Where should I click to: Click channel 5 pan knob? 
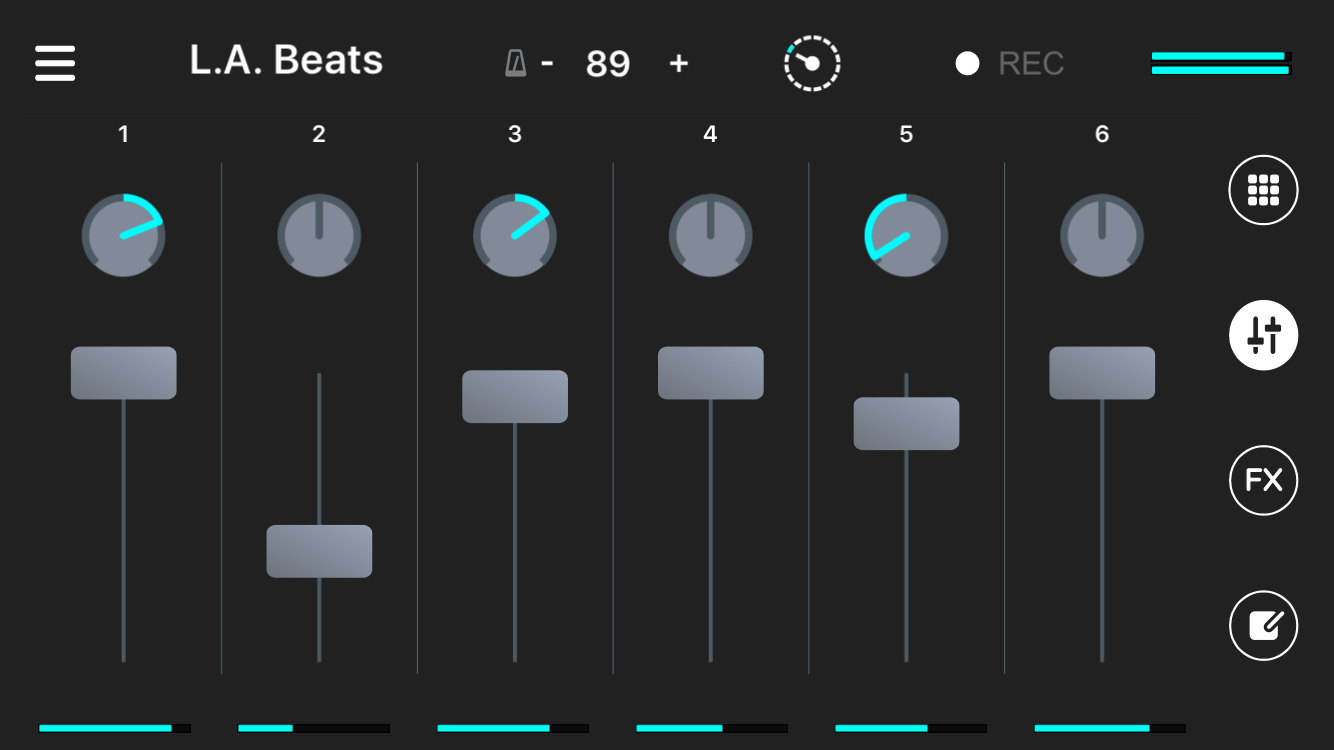tap(906, 236)
